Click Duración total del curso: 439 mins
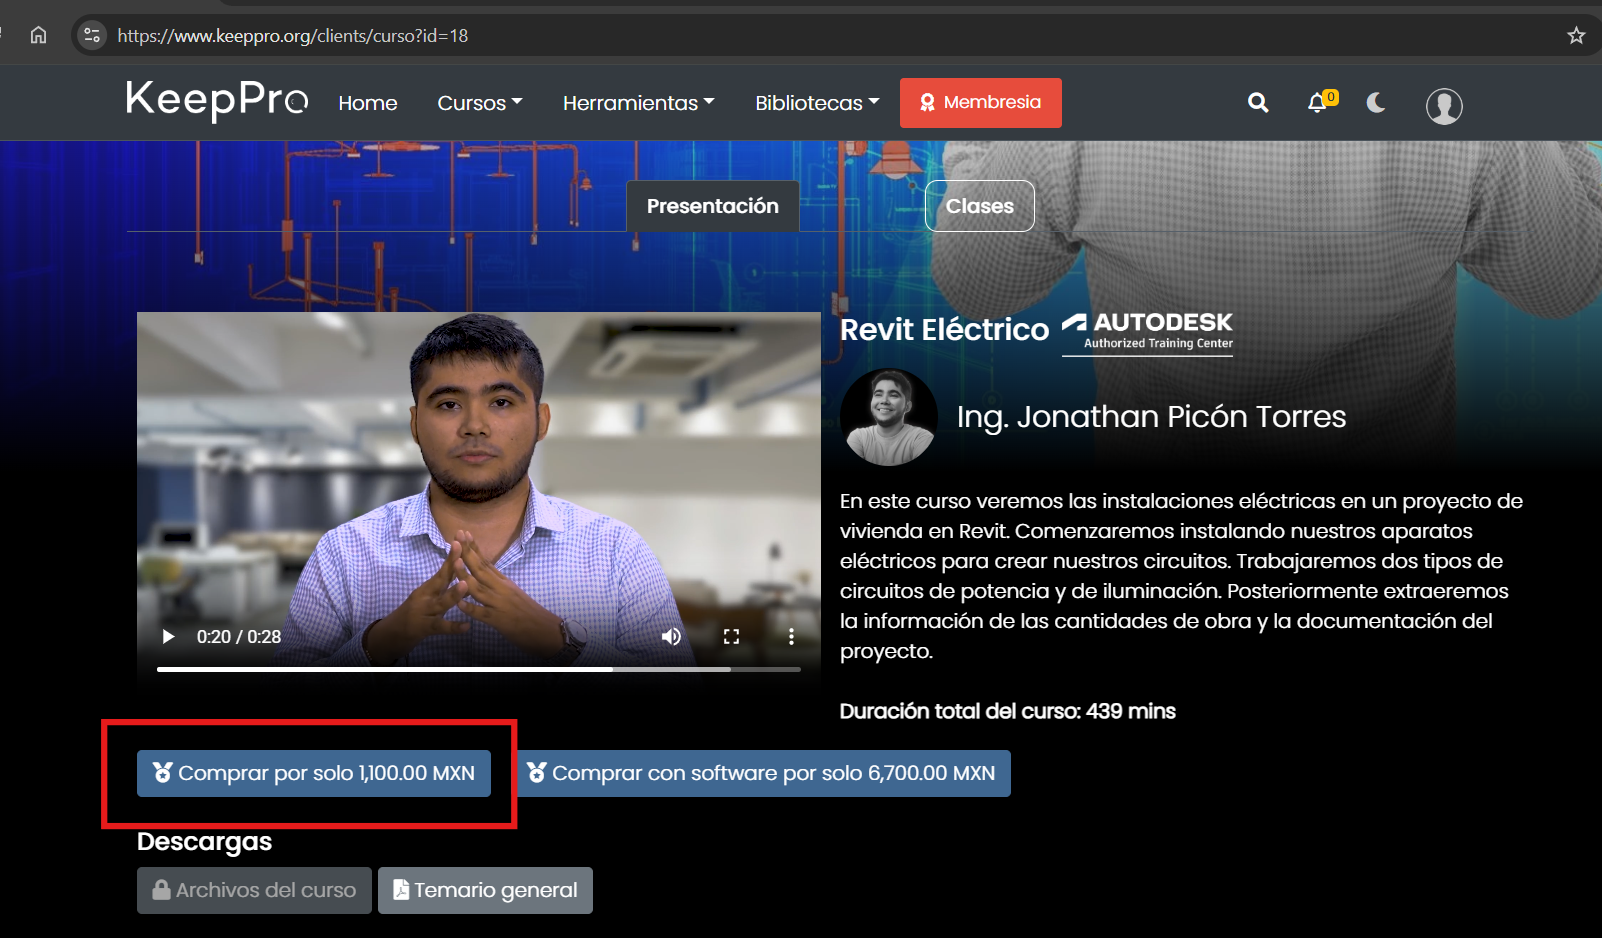The height and width of the screenshot is (938, 1602). tap(1007, 711)
